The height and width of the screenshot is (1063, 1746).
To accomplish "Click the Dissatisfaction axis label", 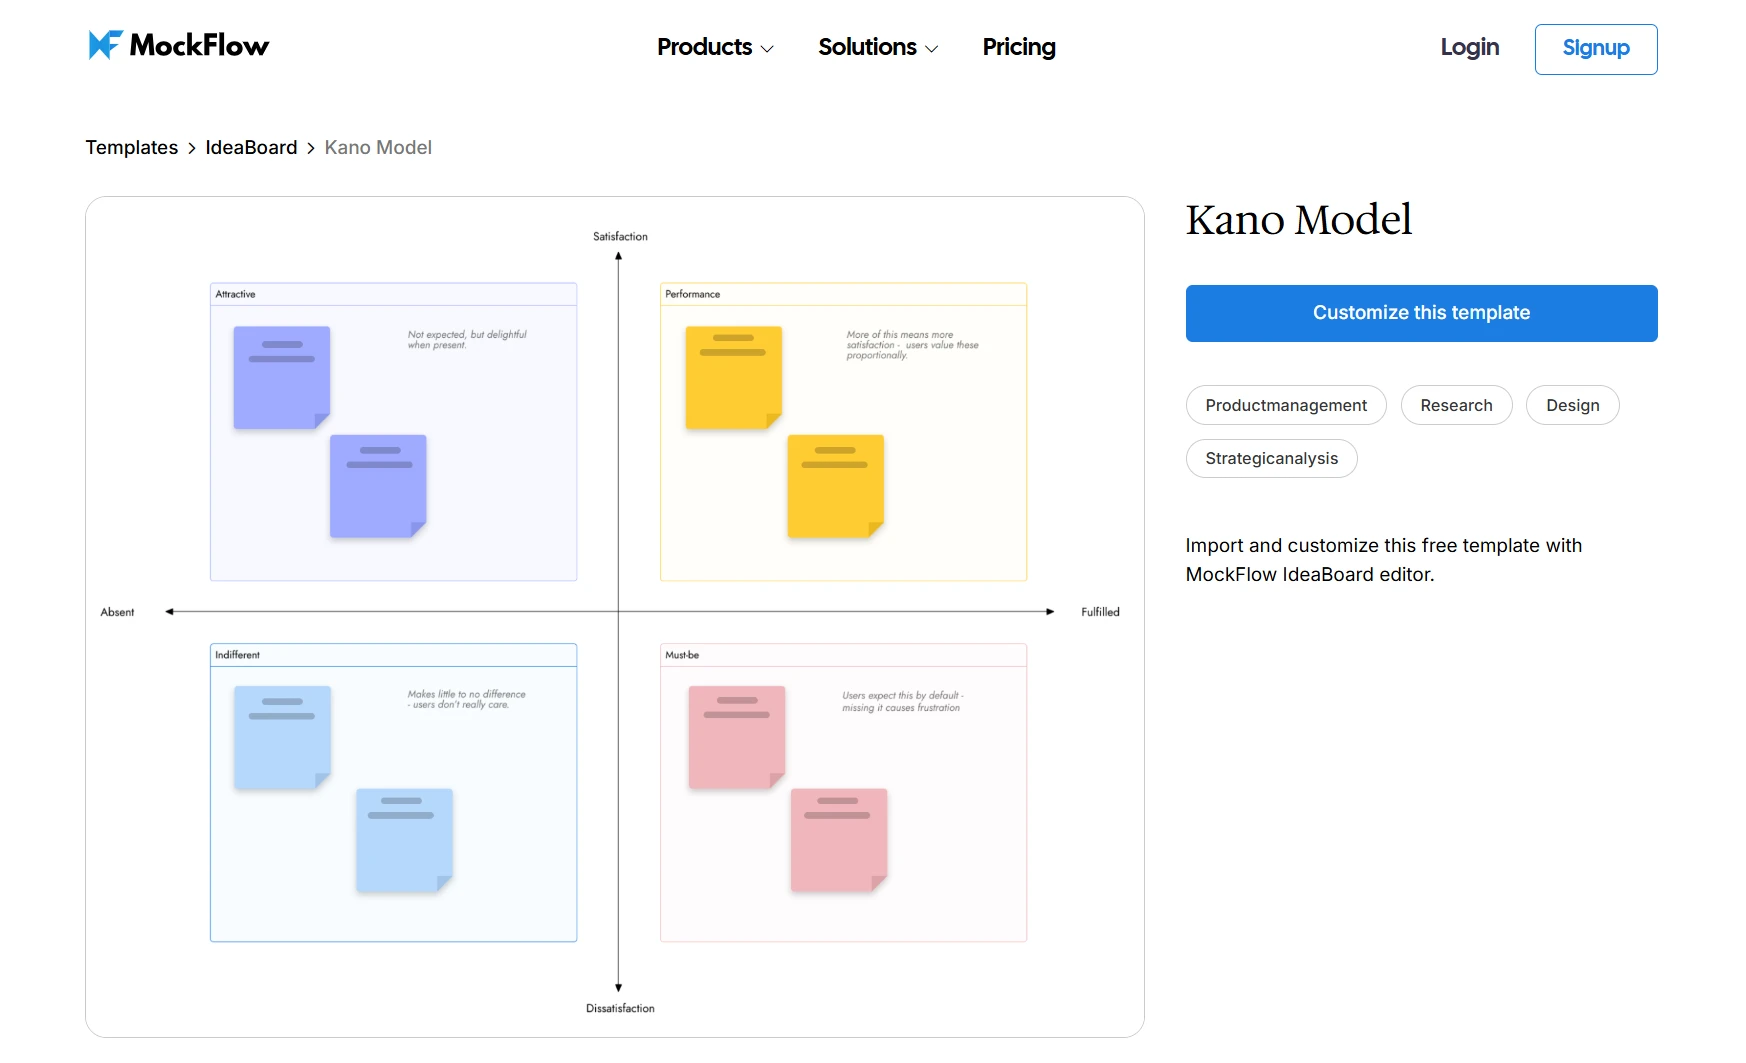I will [619, 1008].
